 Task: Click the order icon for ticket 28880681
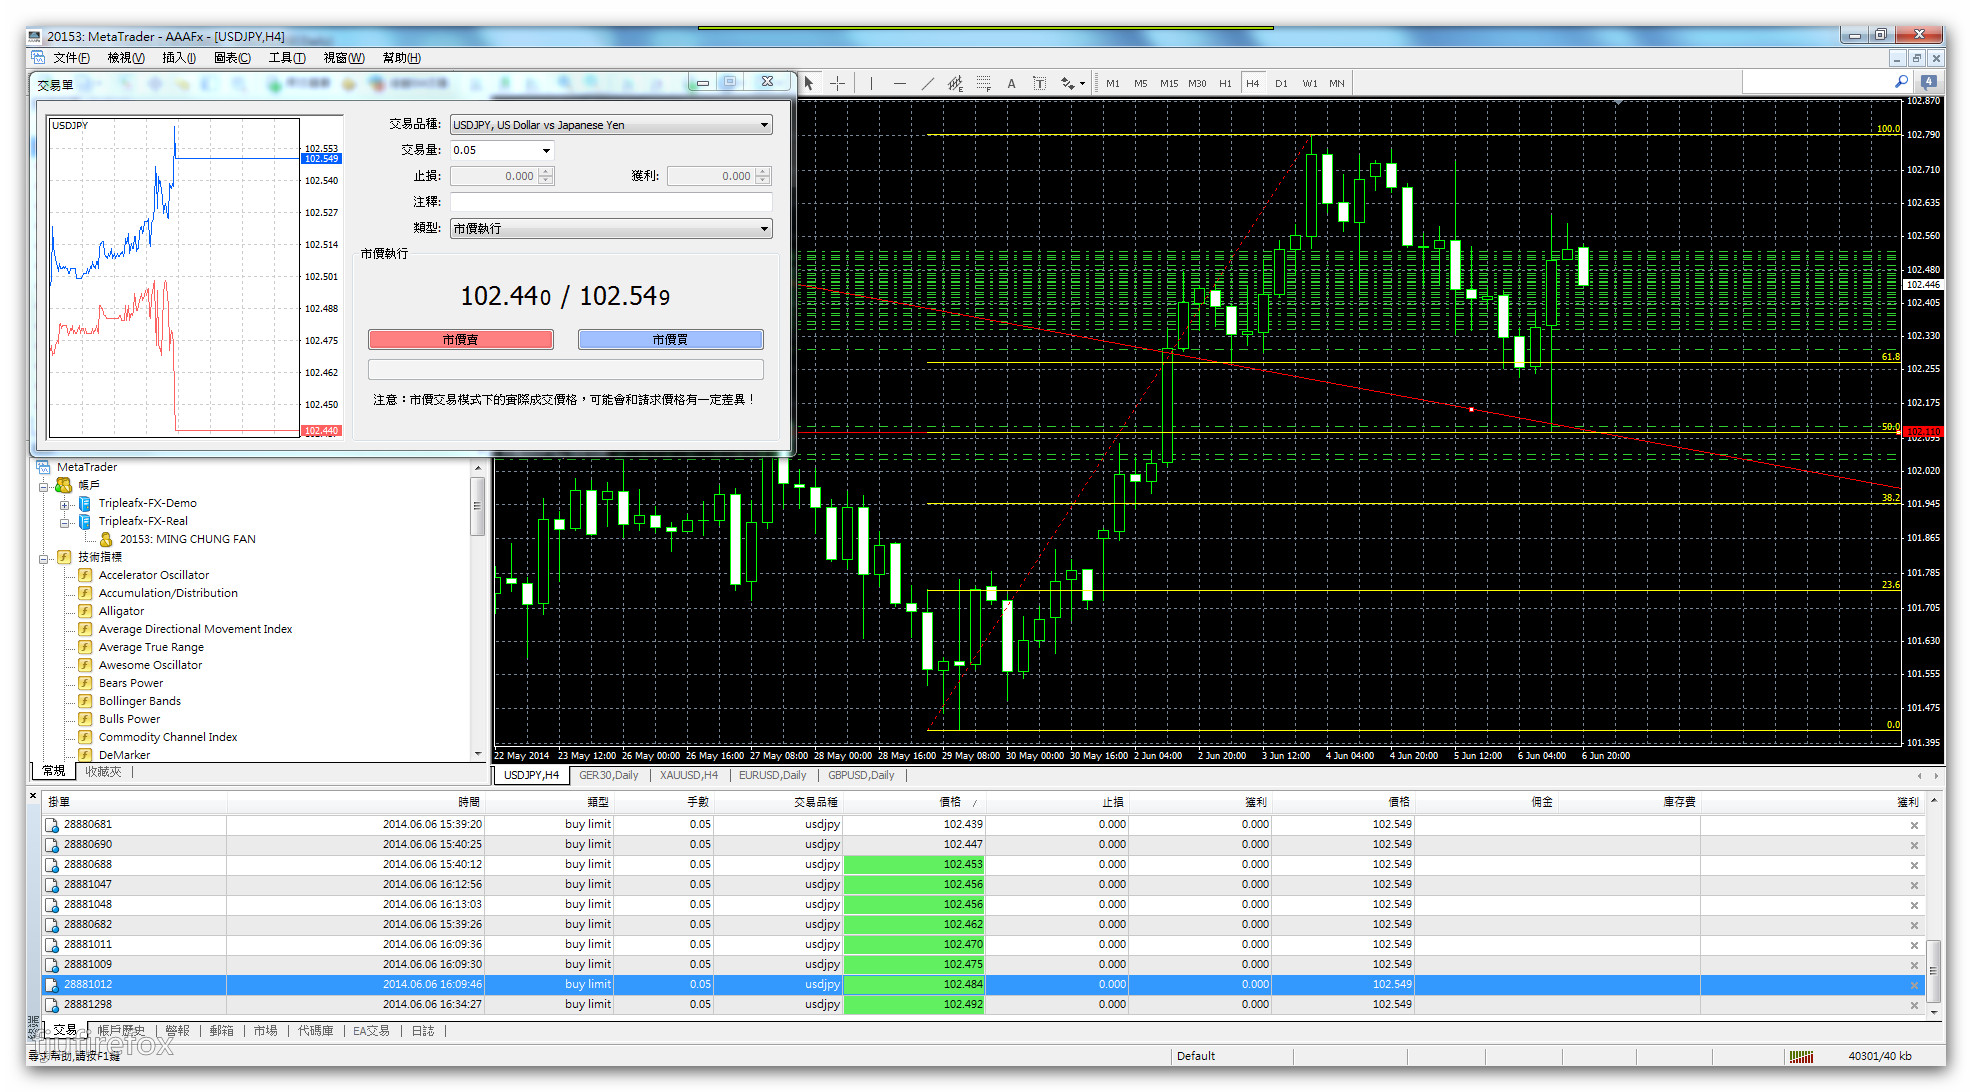pyautogui.click(x=52, y=825)
